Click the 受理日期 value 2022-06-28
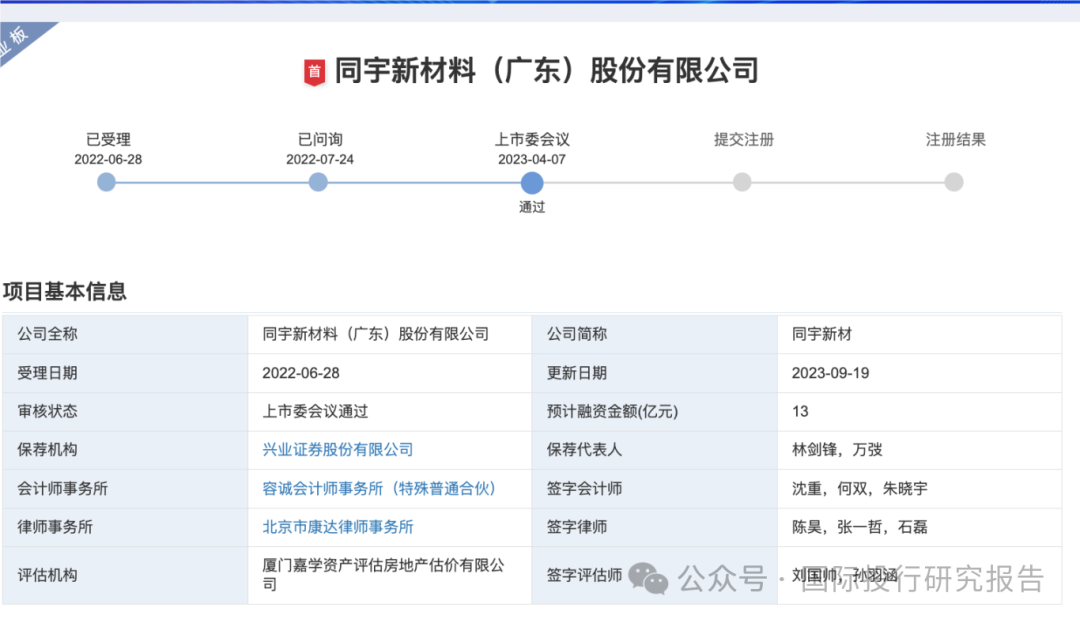The width and height of the screenshot is (1080, 623). click(x=301, y=373)
